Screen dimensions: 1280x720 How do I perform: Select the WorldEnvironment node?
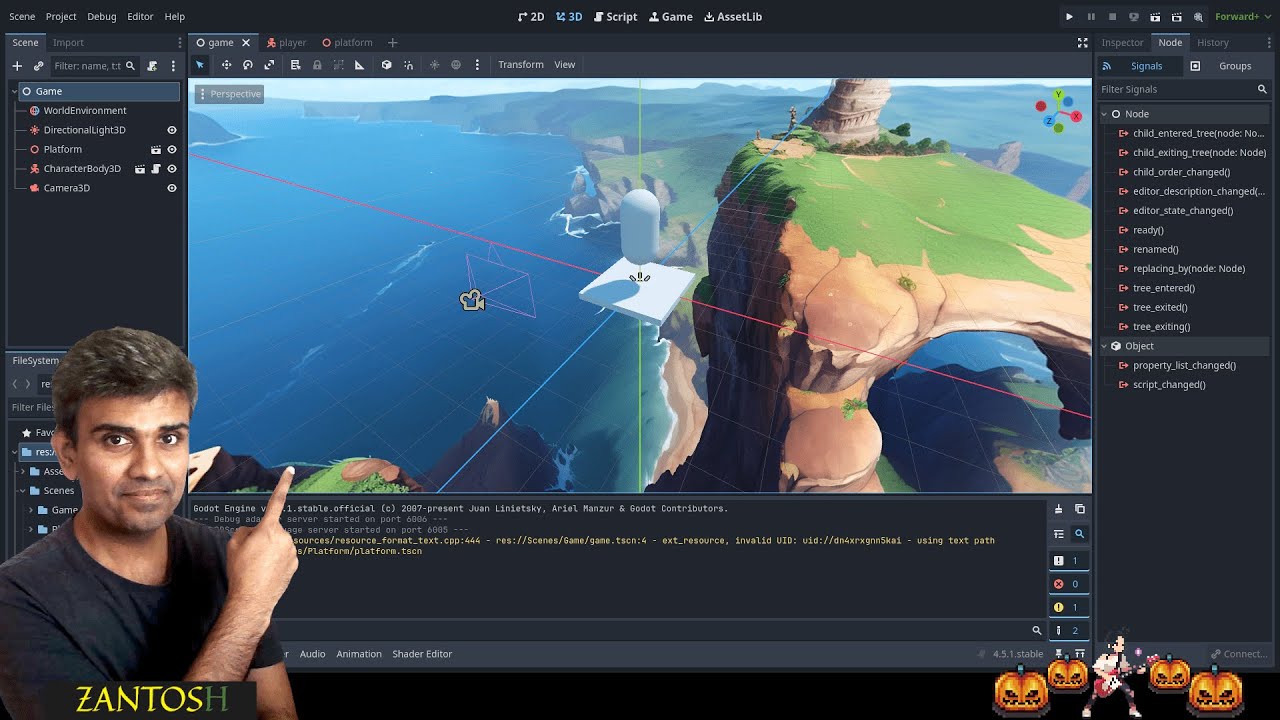84,111
